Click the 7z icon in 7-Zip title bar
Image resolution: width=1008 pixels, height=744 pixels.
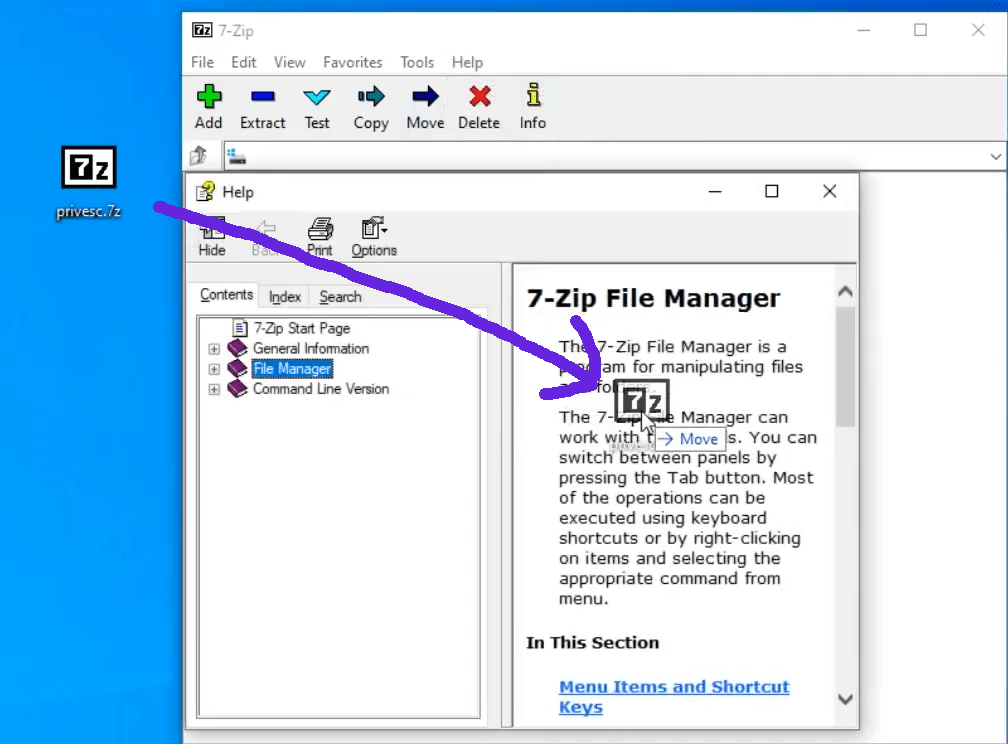pyautogui.click(x=202, y=30)
